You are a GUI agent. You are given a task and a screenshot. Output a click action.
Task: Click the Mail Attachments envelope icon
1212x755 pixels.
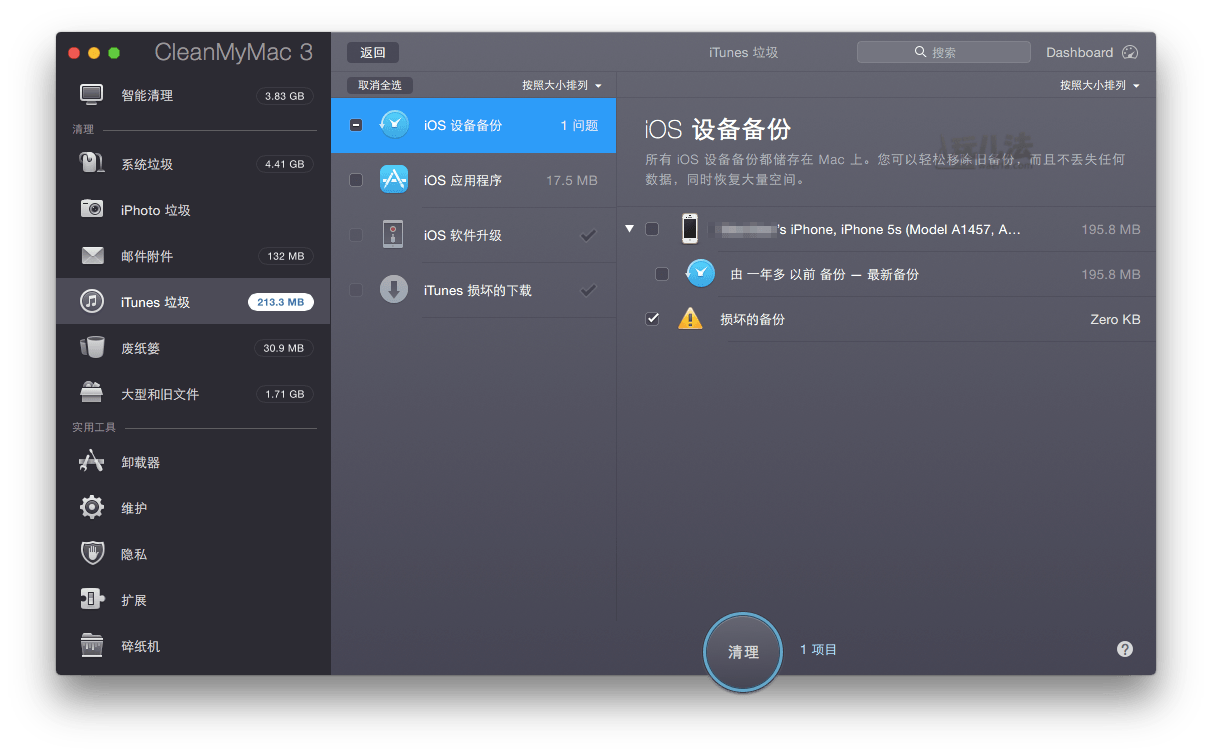click(92, 256)
